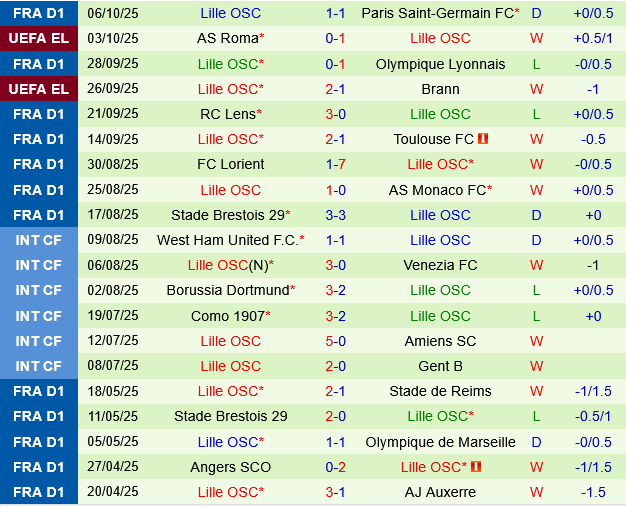Click the 5-0 score against Amiens SC
Image resolution: width=626 pixels, height=508 pixels.
(335, 341)
